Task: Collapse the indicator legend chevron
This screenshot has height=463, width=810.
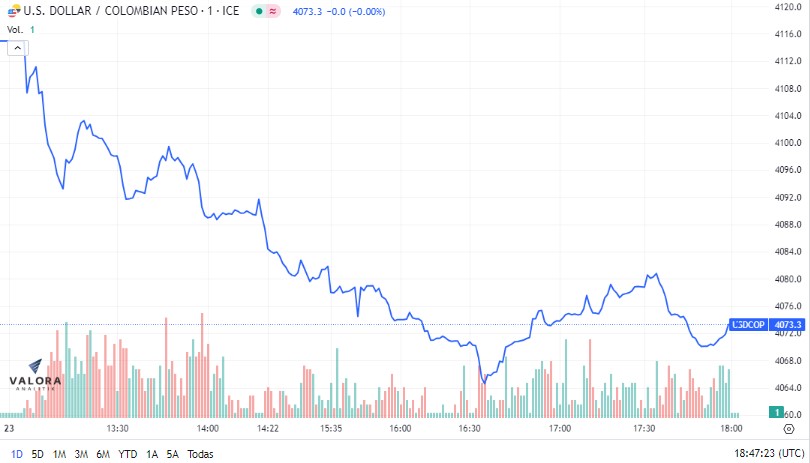Action: 18,48
